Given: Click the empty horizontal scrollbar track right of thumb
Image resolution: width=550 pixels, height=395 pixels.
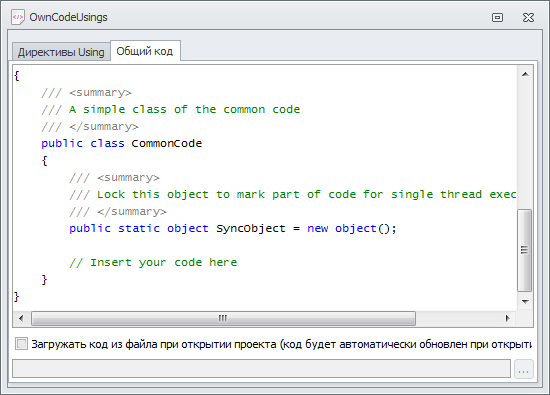Looking at the screenshot, I should (x=457, y=319).
